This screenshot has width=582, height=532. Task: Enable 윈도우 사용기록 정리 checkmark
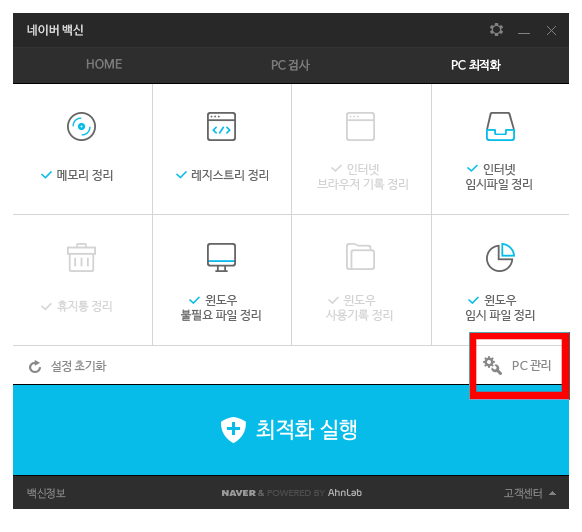pyautogui.click(x=333, y=300)
